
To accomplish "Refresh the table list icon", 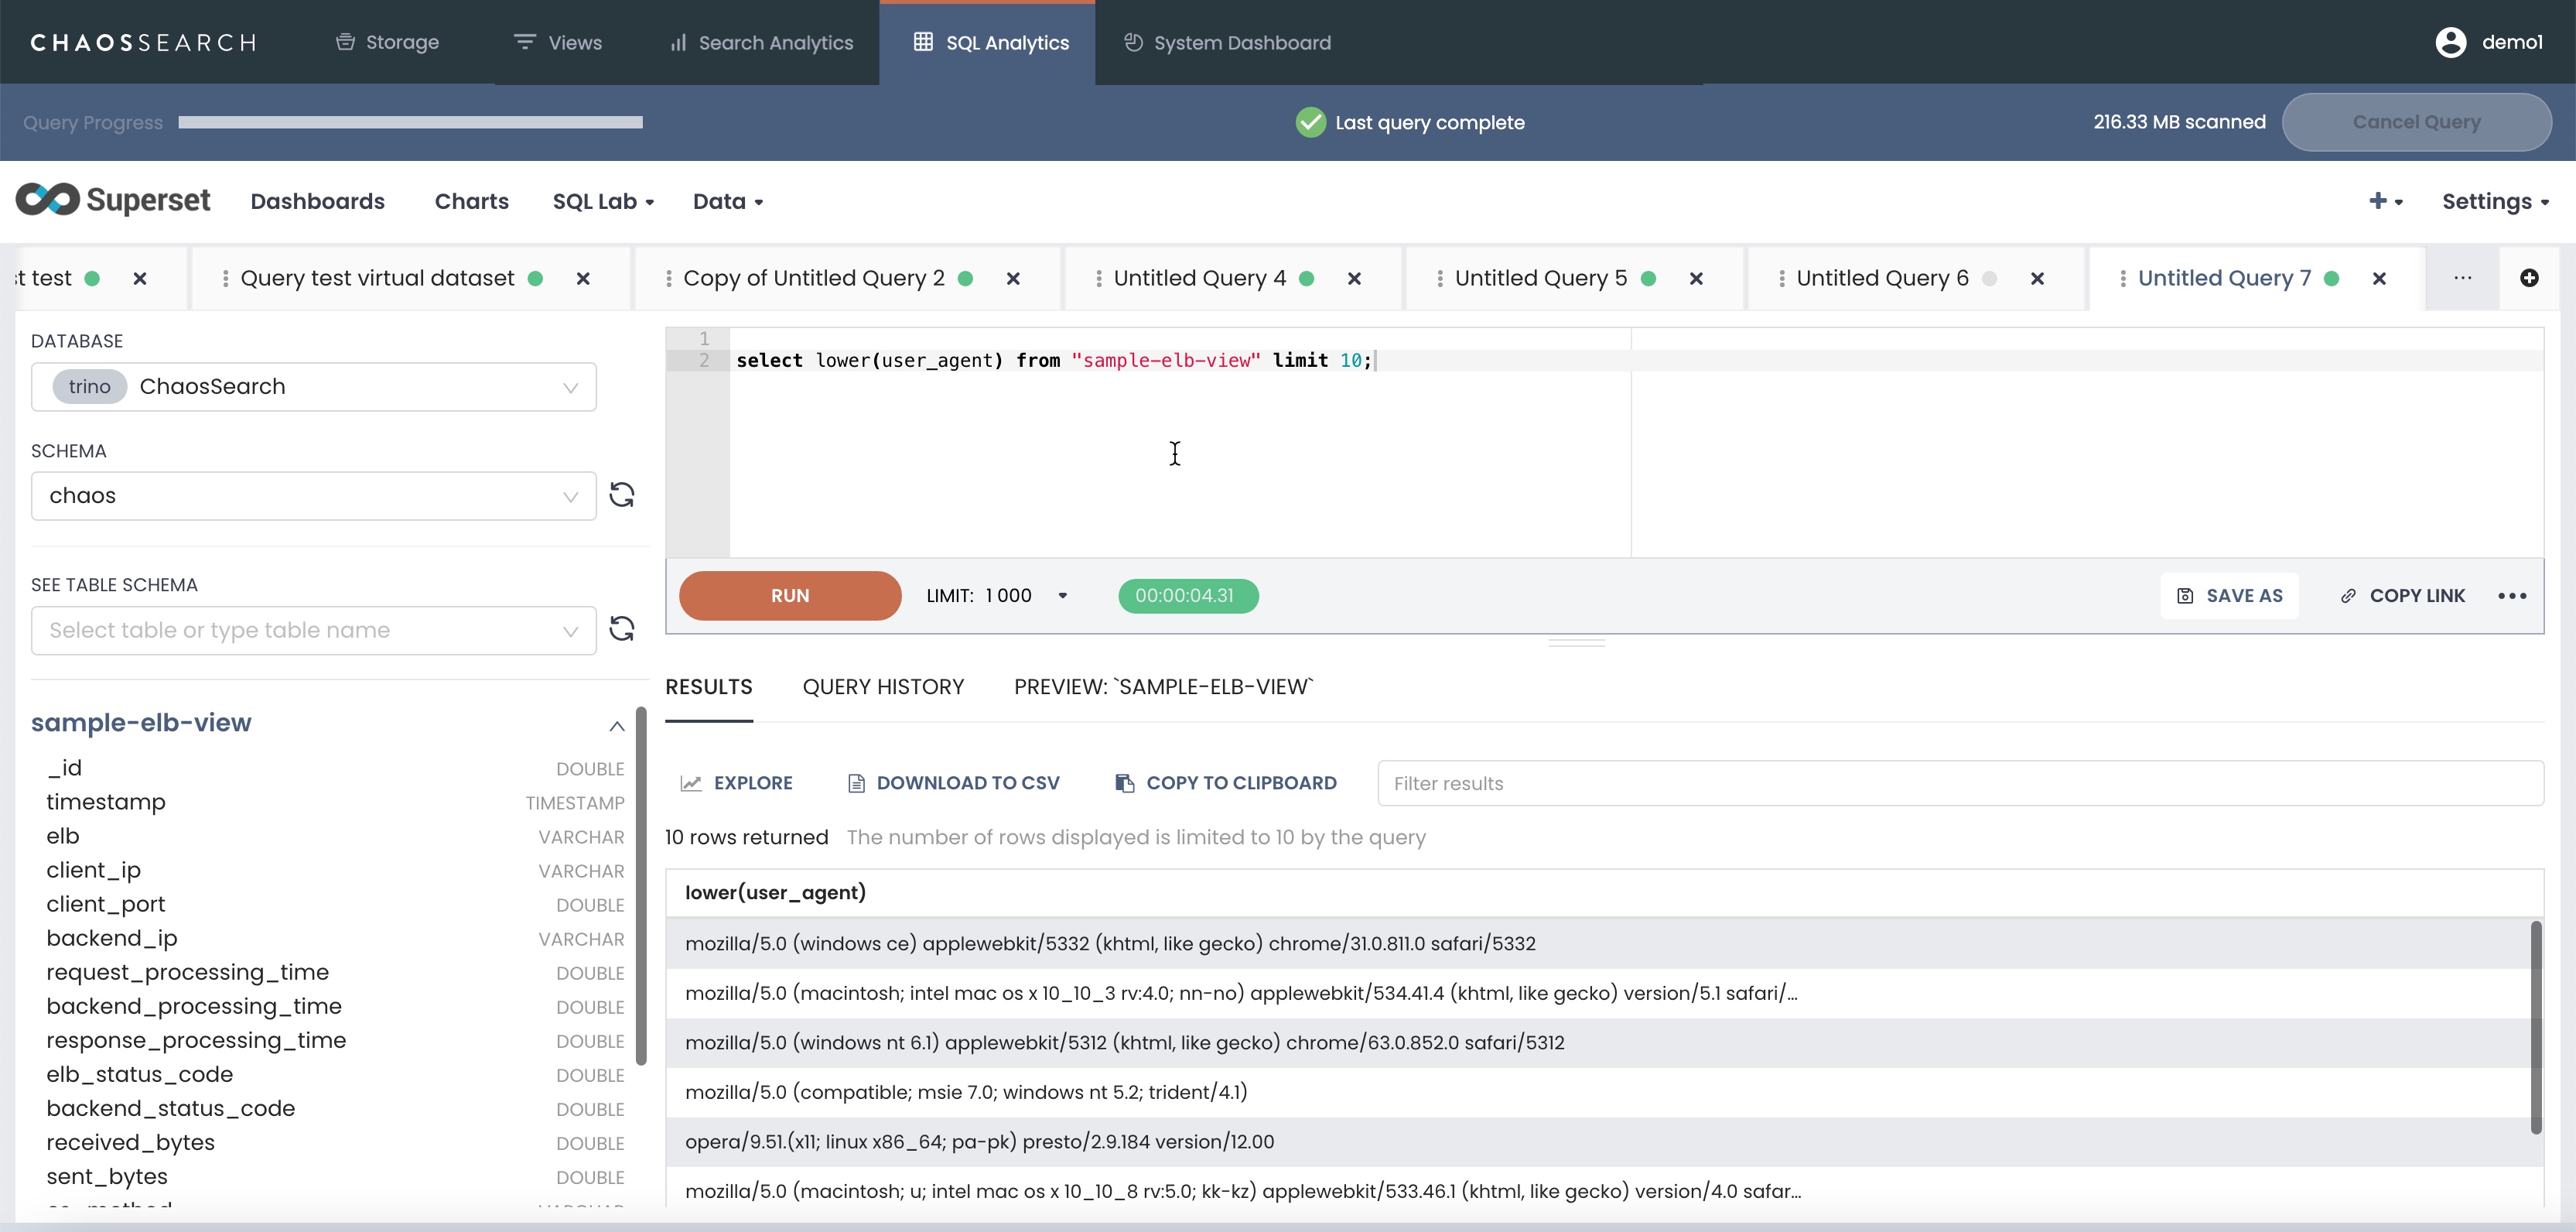I will (x=622, y=629).
